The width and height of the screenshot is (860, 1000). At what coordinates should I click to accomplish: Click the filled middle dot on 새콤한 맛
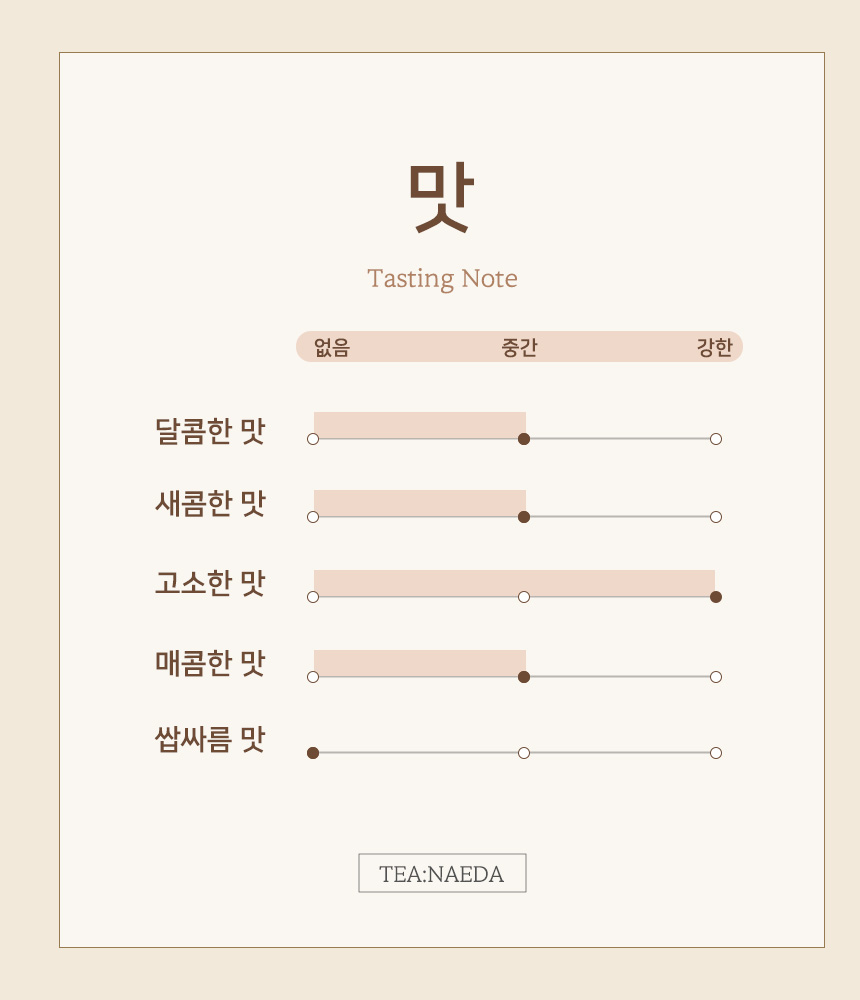[x=524, y=517]
